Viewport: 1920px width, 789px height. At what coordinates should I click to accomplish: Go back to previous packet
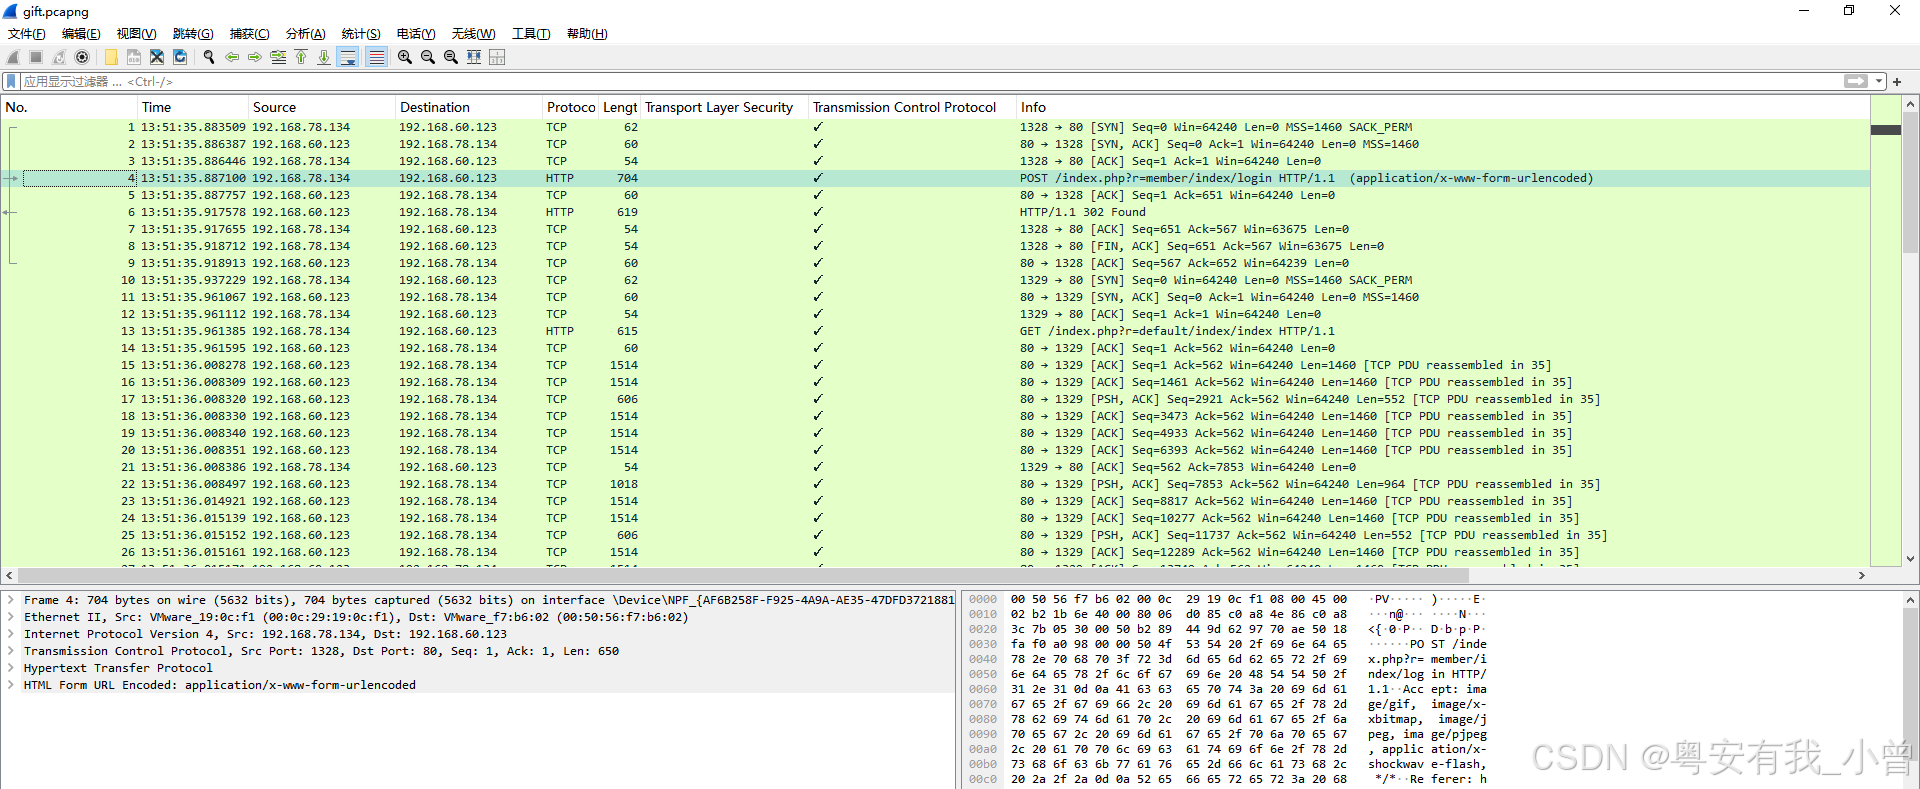click(x=232, y=57)
